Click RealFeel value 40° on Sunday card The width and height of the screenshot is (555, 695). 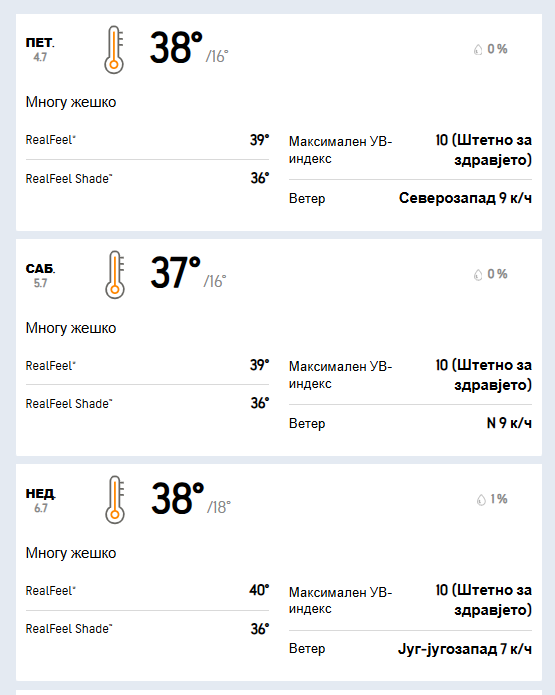click(x=259, y=590)
